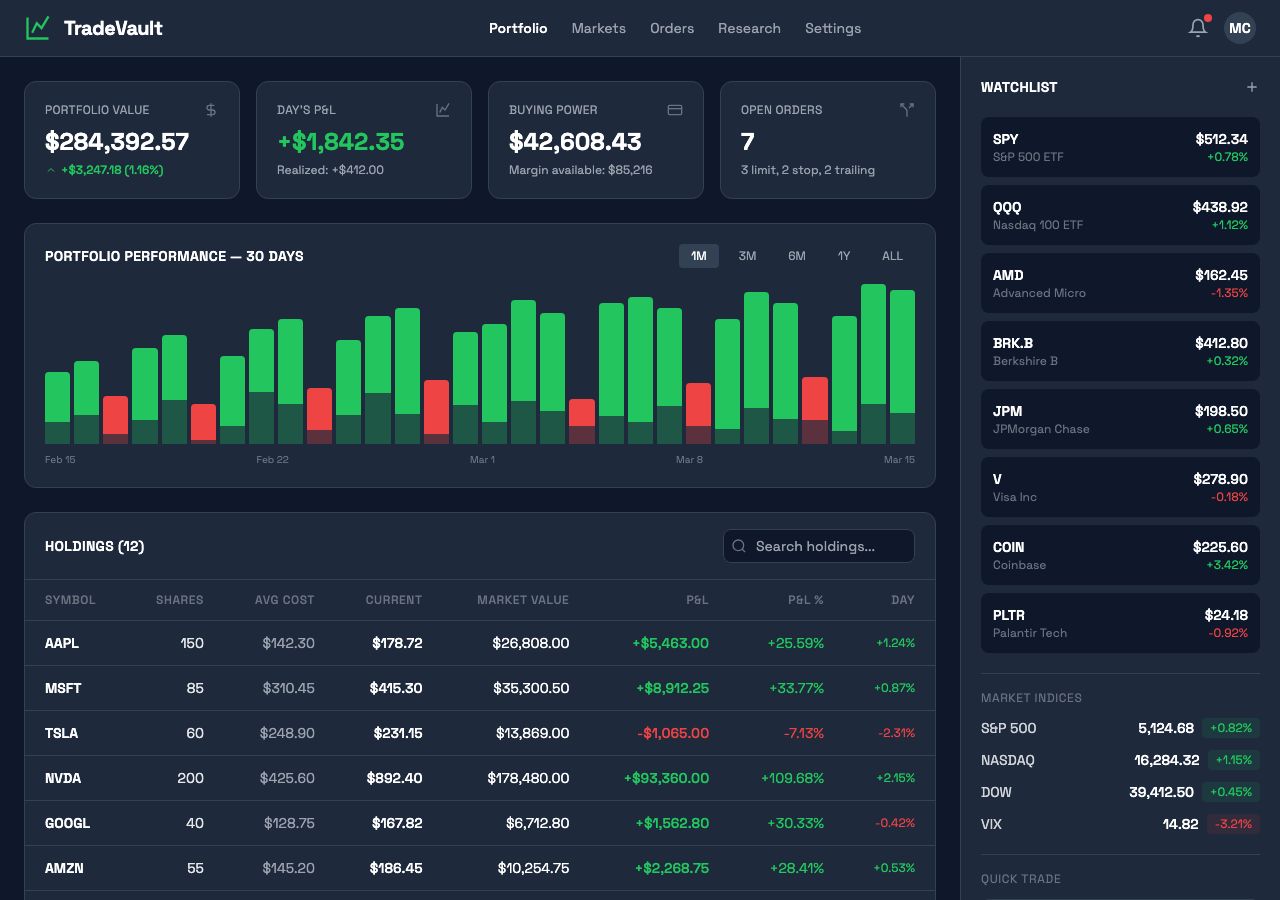Switch to the Orders tab
1280x900 pixels.
[672, 28]
